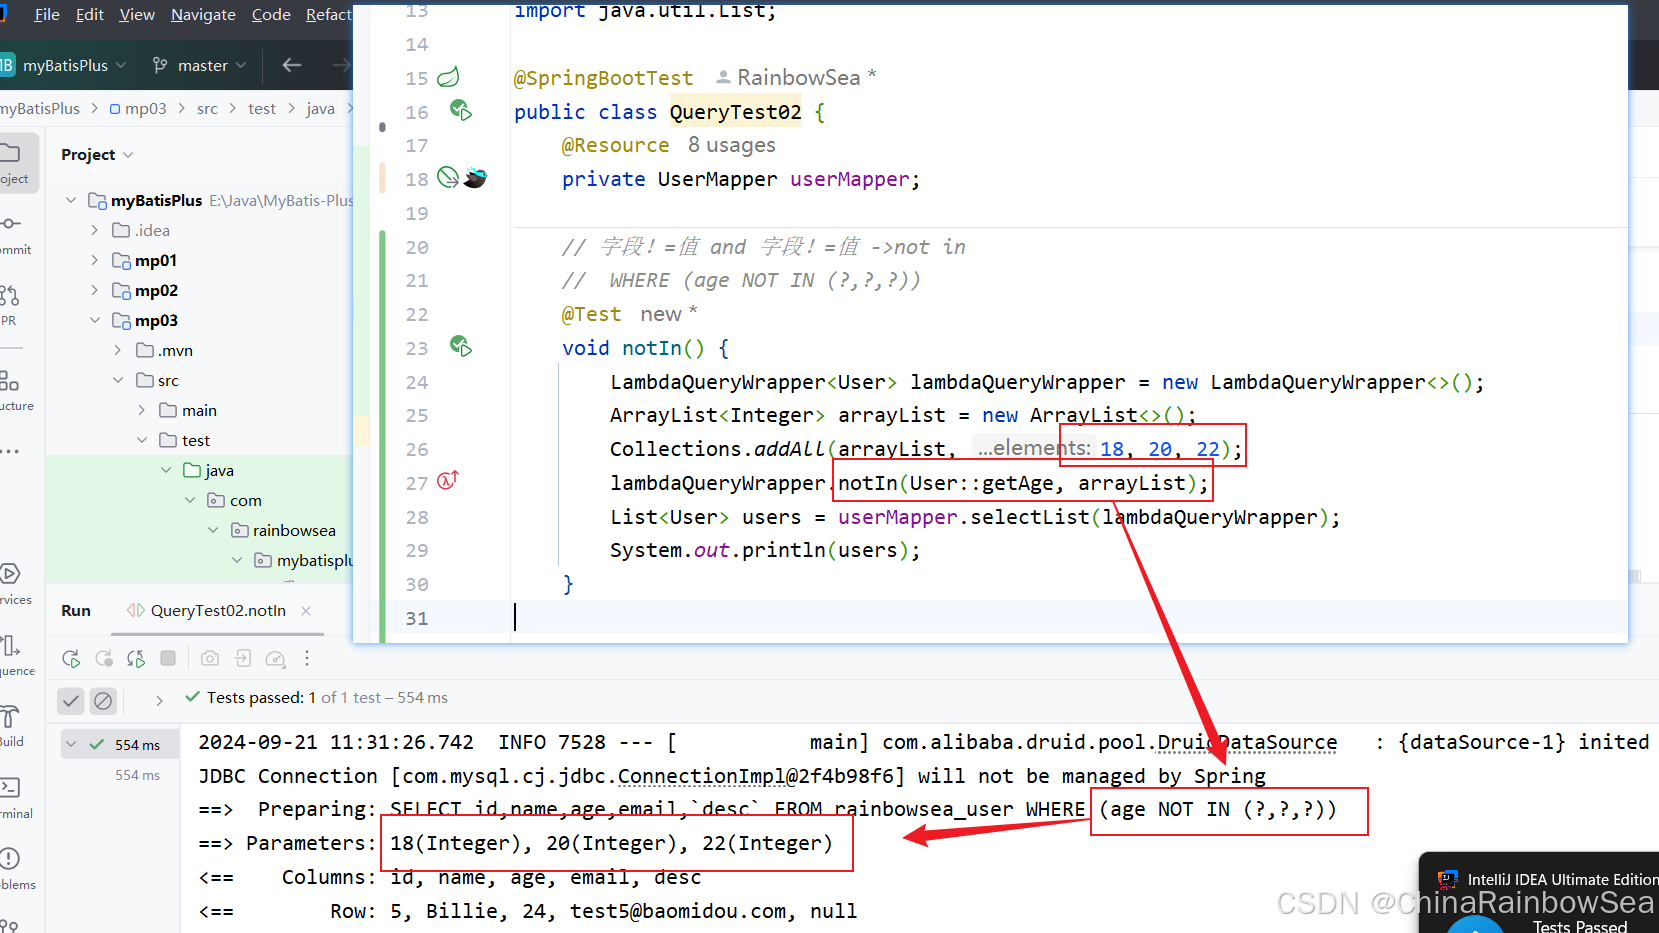Expand the .mvn folder
1659x933 pixels.
(118, 350)
